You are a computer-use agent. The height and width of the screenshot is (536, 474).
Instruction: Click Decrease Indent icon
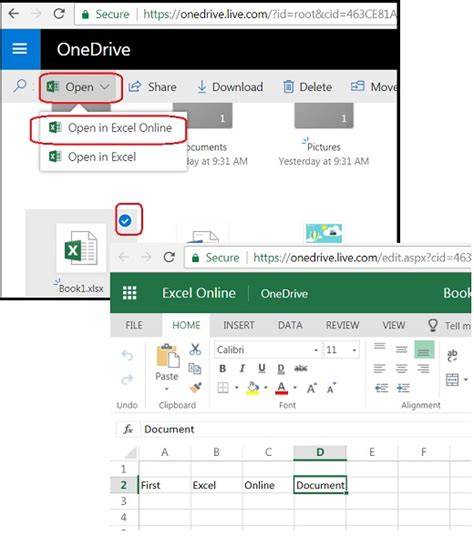(381, 388)
